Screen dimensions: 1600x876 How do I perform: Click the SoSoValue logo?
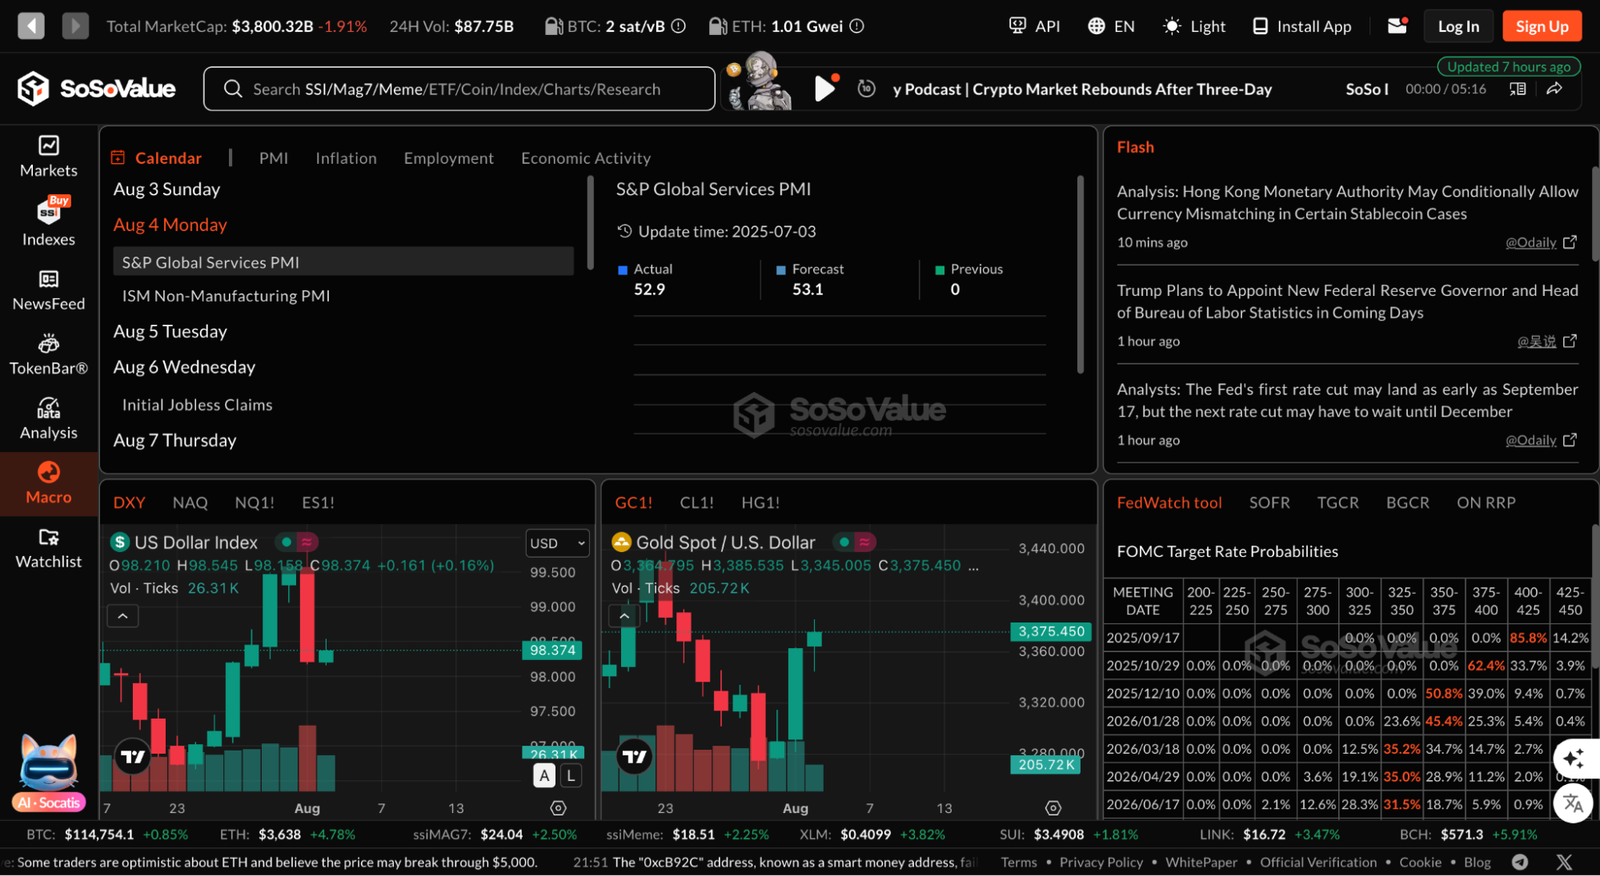[x=96, y=89]
